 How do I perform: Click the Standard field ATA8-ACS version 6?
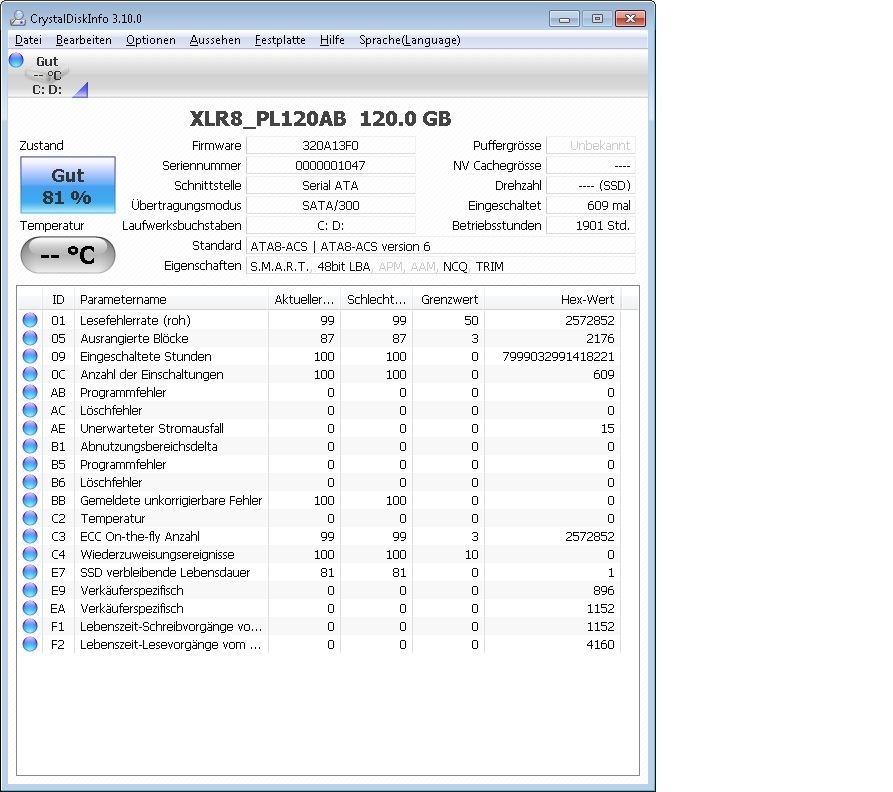pos(441,246)
